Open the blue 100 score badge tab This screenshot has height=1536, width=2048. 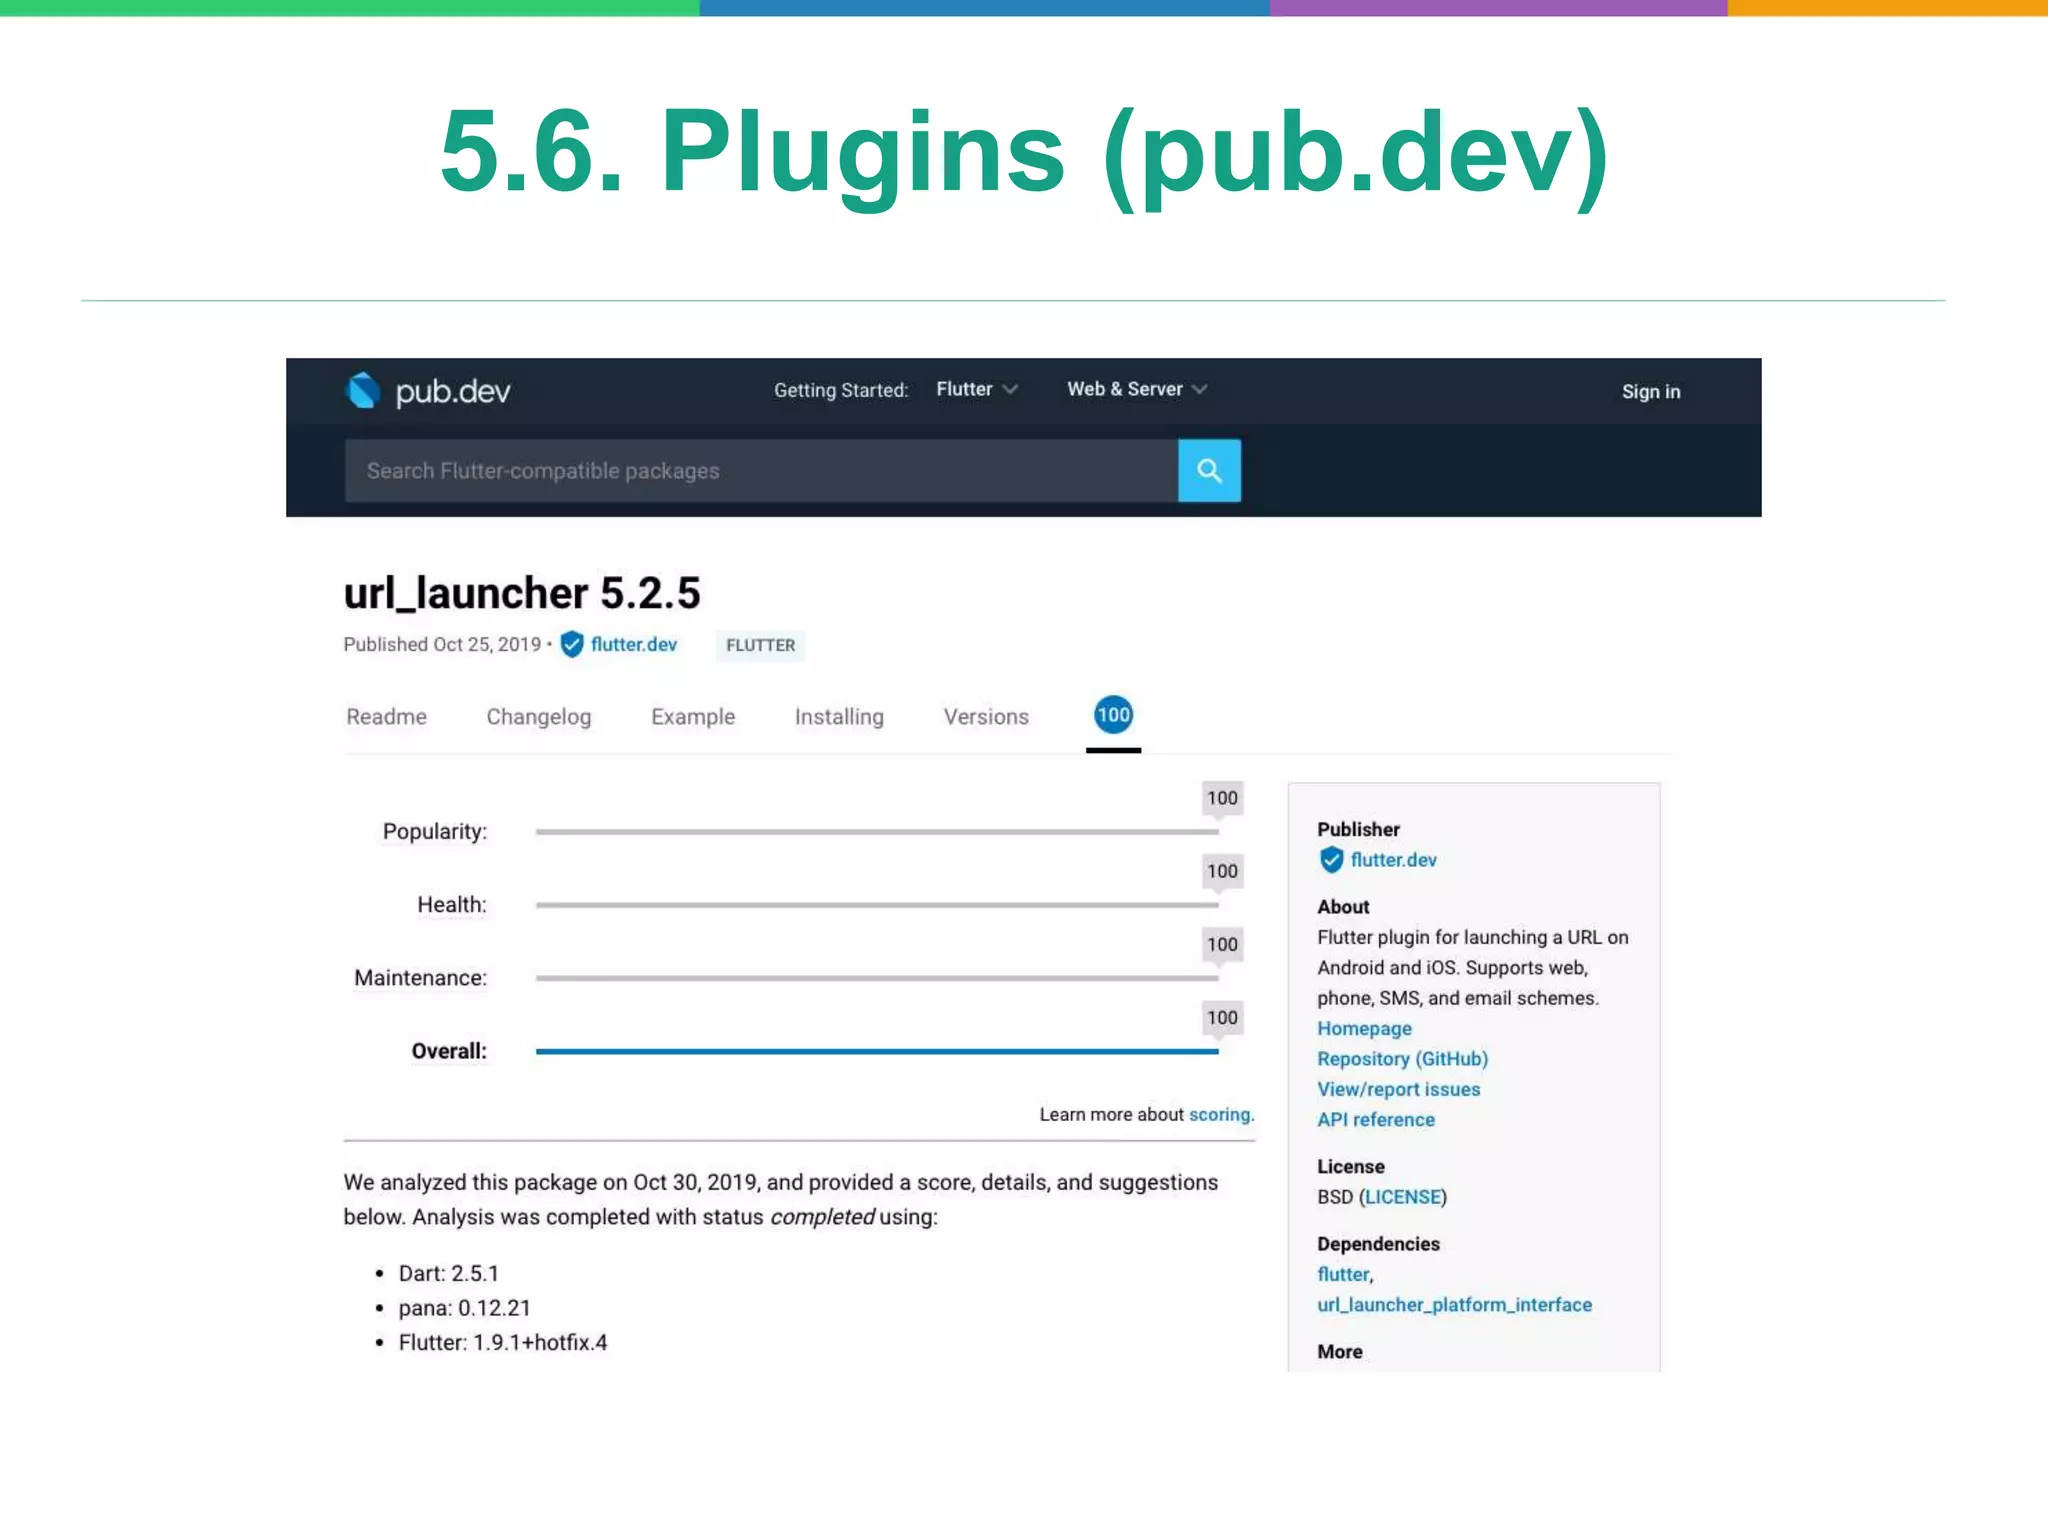[x=1113, y=715]
